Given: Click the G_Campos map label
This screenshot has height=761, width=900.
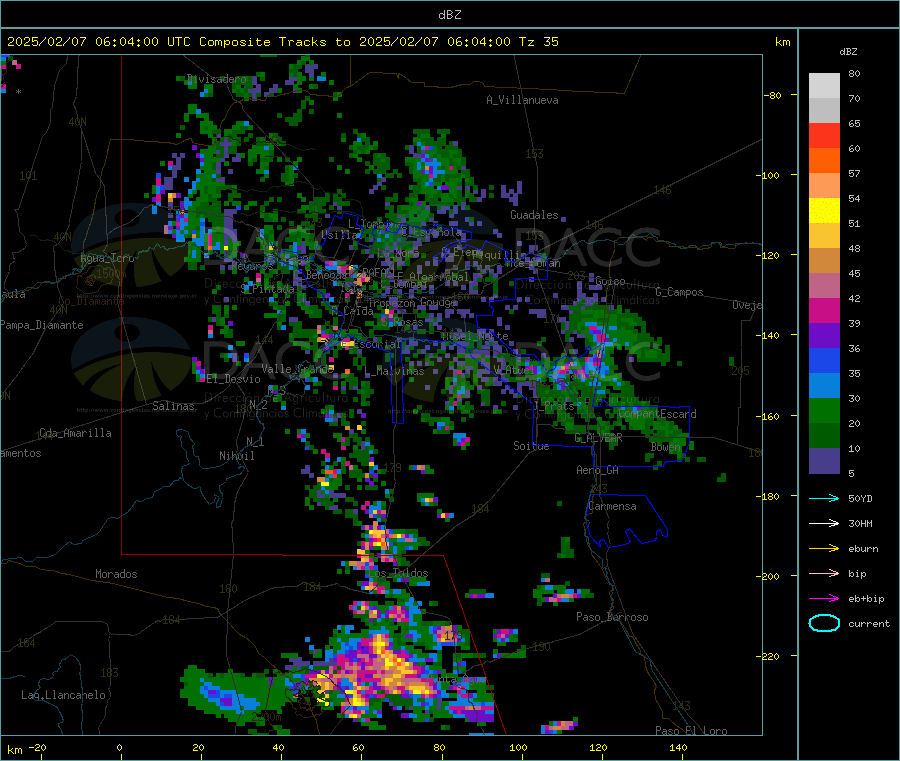Looking at the screenshot, I should click(x=680, y=292).
